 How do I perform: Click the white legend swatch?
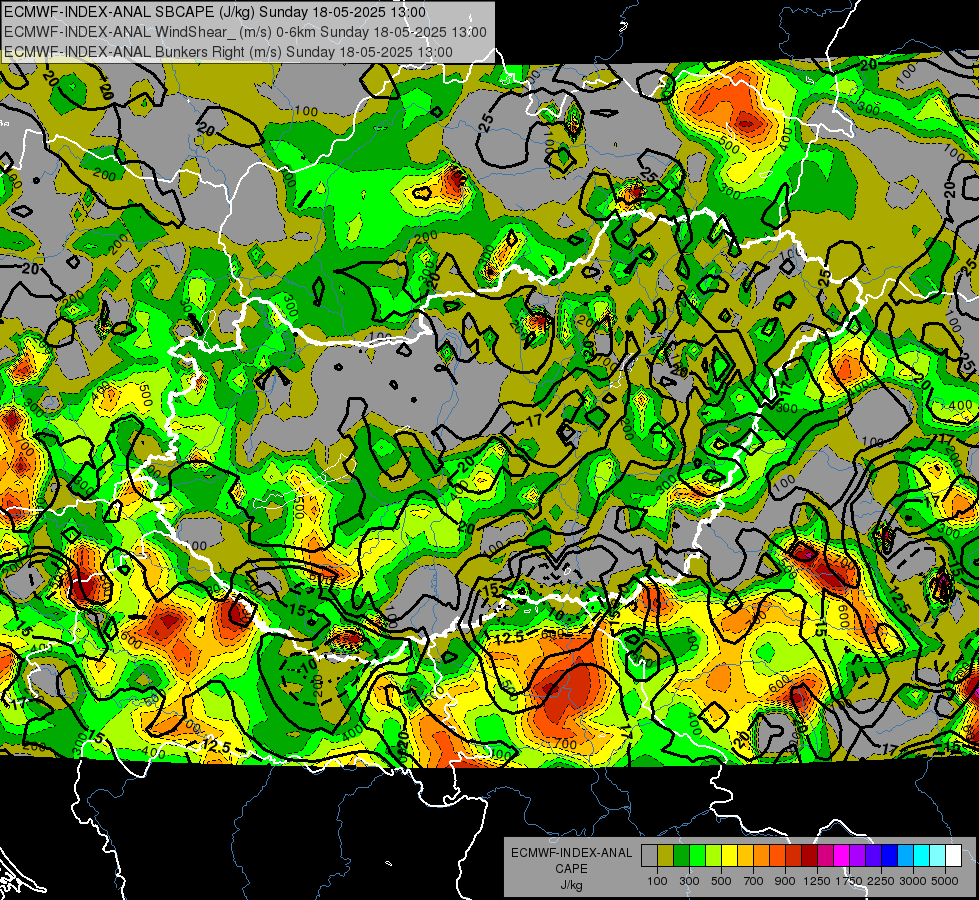(953, 856)
